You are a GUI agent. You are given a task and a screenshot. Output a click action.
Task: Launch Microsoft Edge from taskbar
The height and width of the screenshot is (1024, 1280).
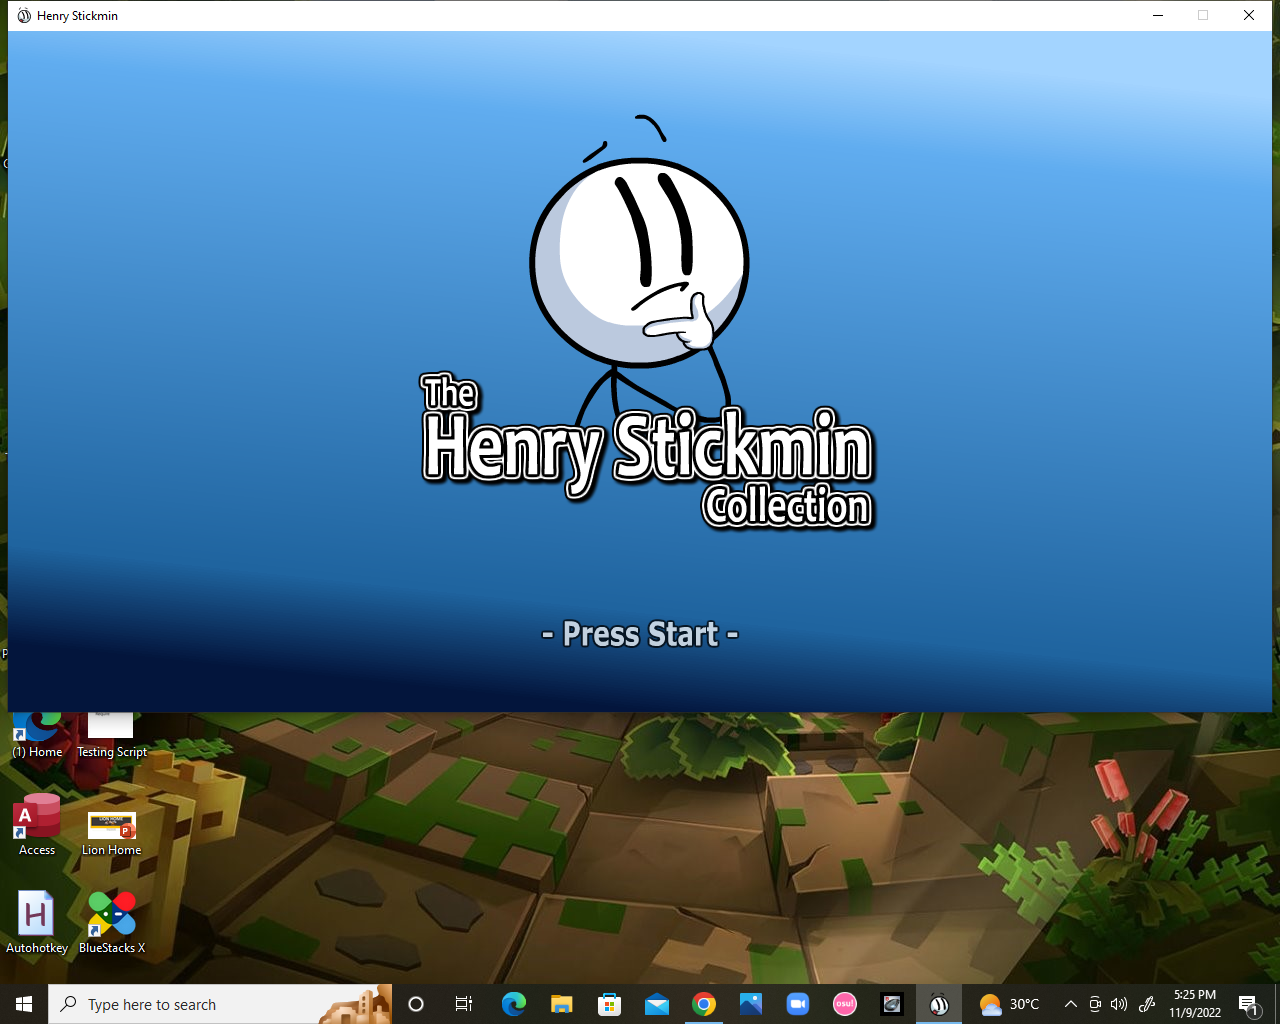513,1004
